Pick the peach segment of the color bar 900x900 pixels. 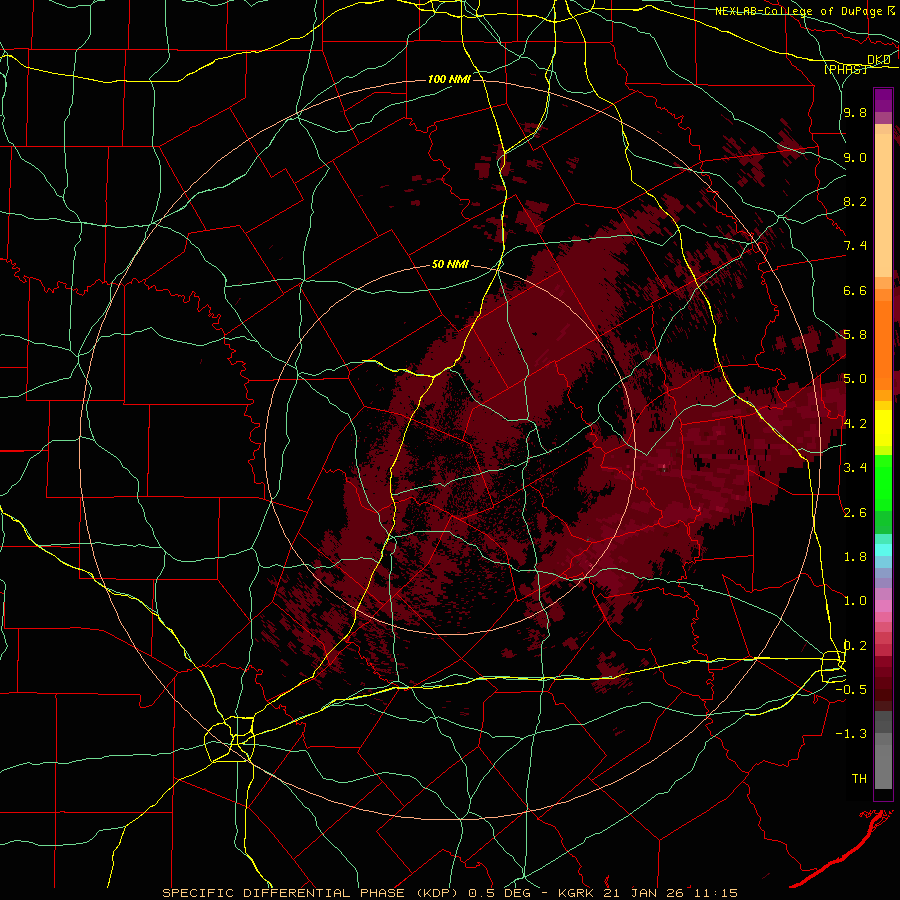click(883, 201)
